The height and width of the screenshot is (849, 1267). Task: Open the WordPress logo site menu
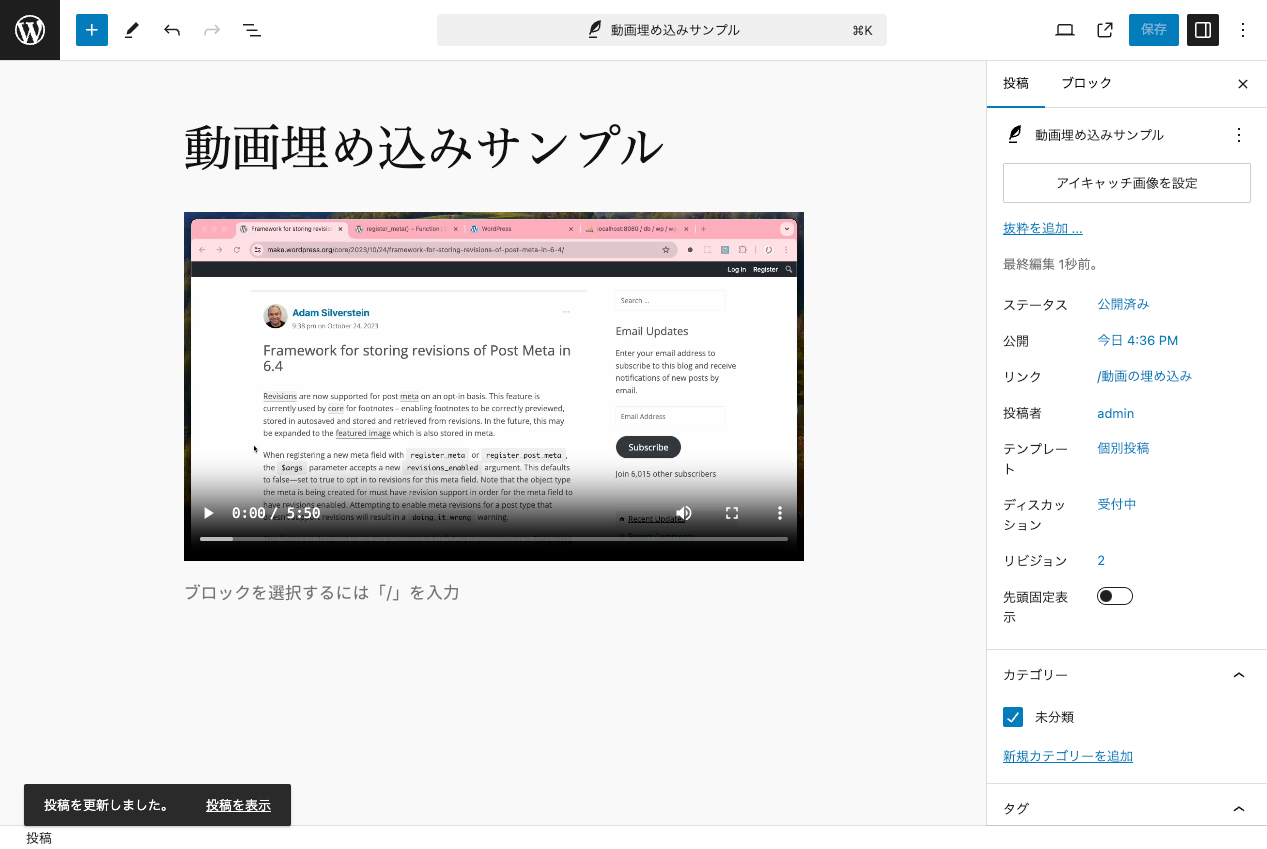pos(30,30)
